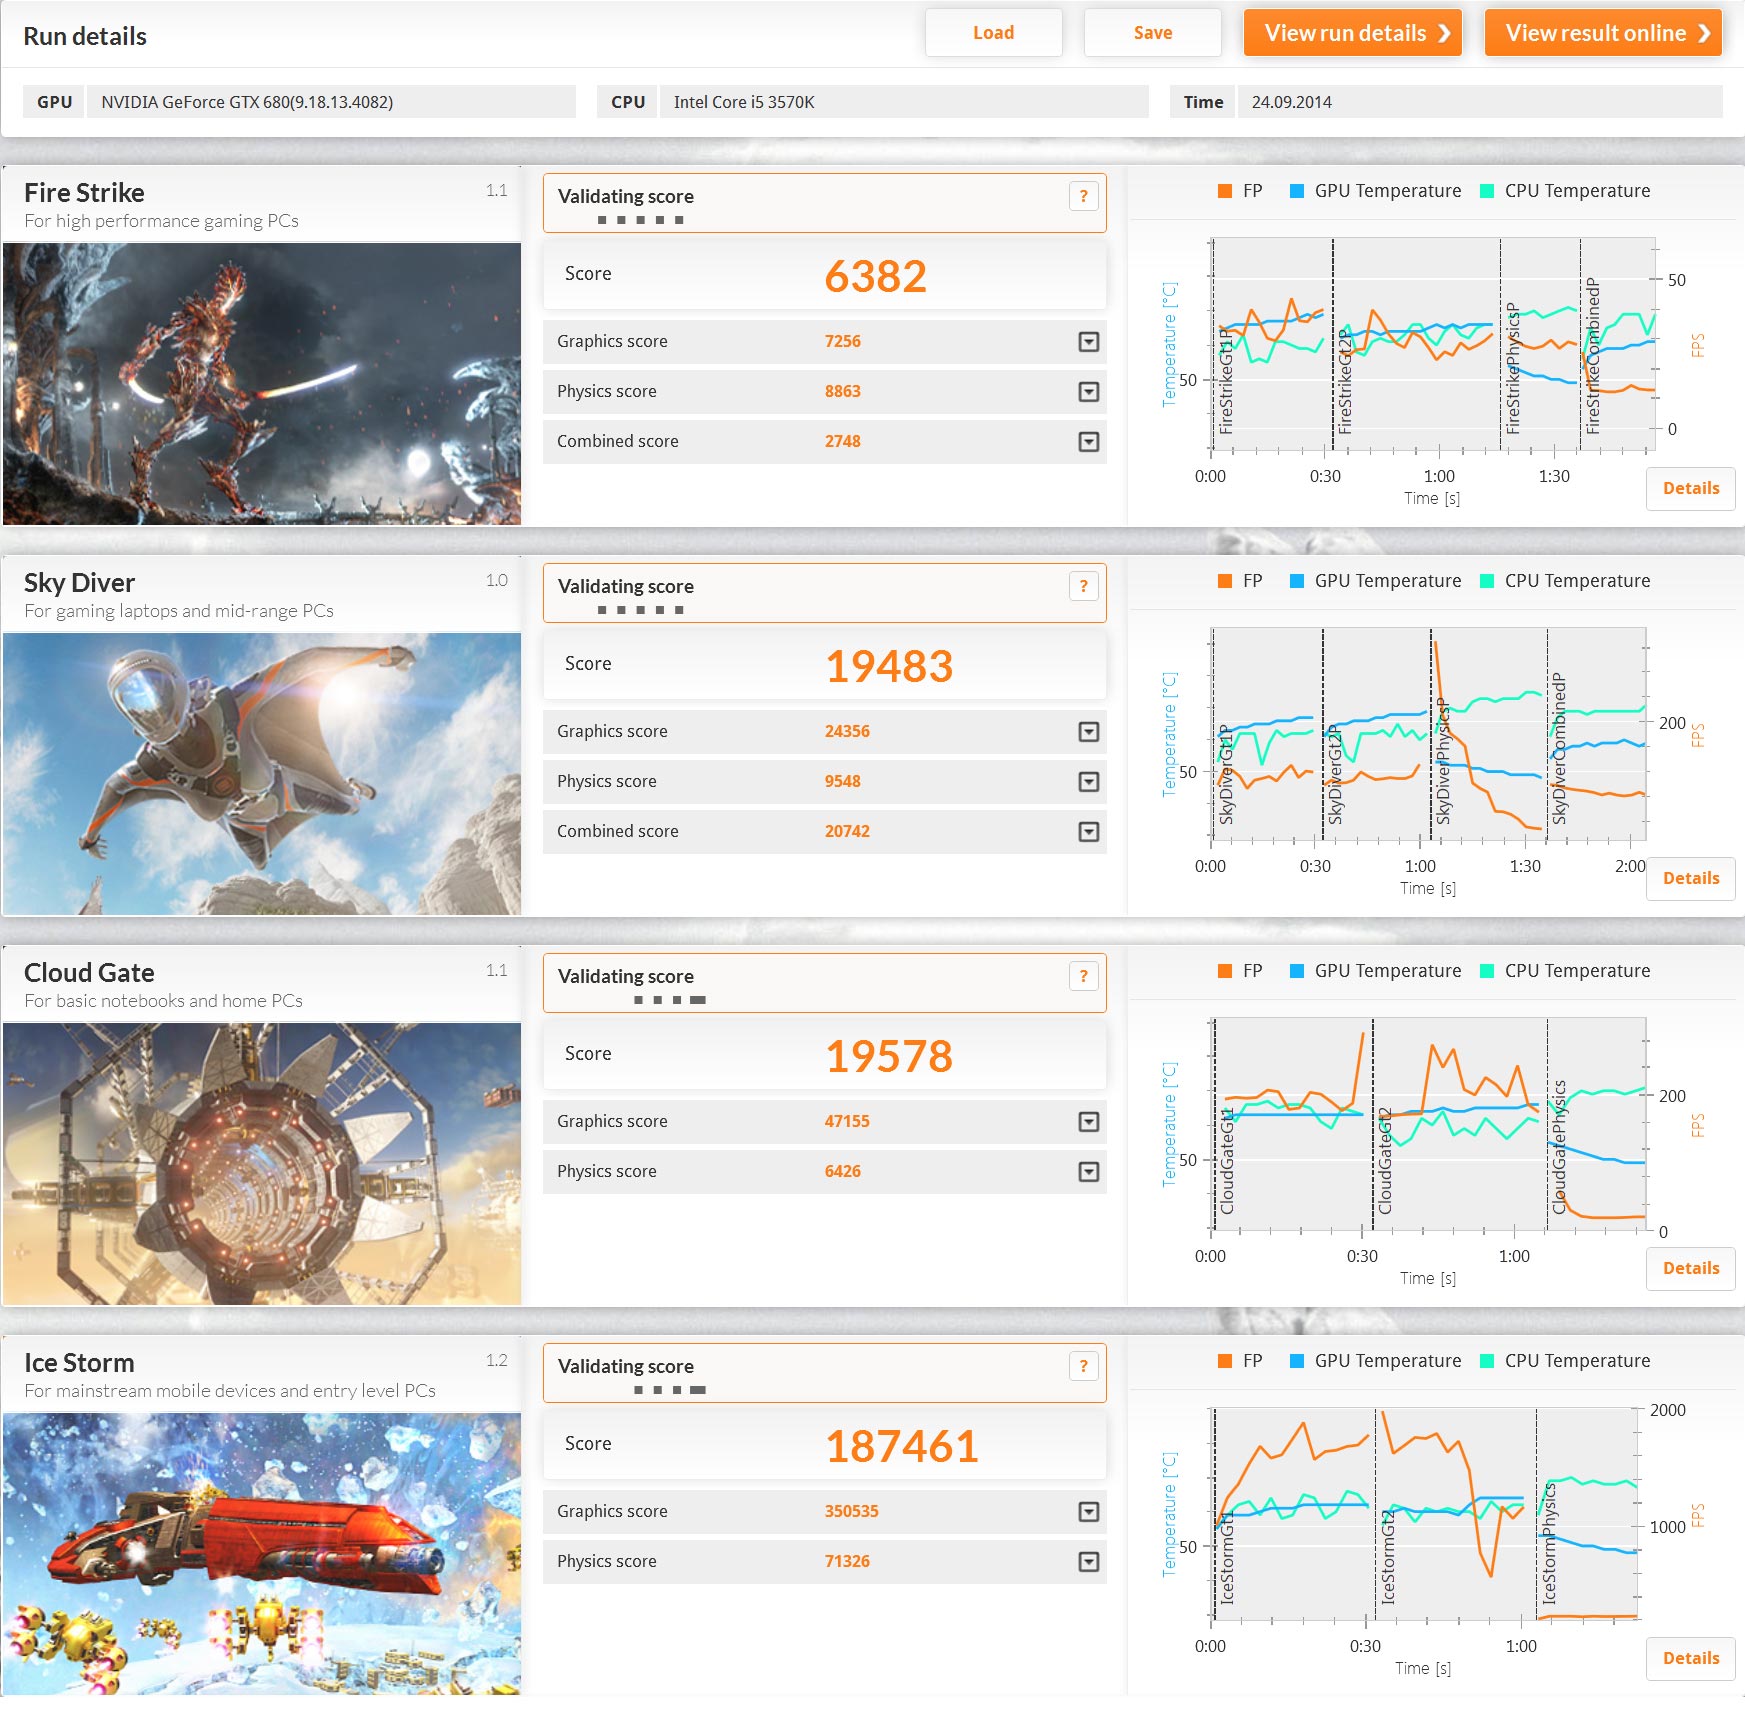1745x1709 pixels.
Task: Click the Sky Diver CPU Temperature legend swatch
Action: (x=1487, y=581)
